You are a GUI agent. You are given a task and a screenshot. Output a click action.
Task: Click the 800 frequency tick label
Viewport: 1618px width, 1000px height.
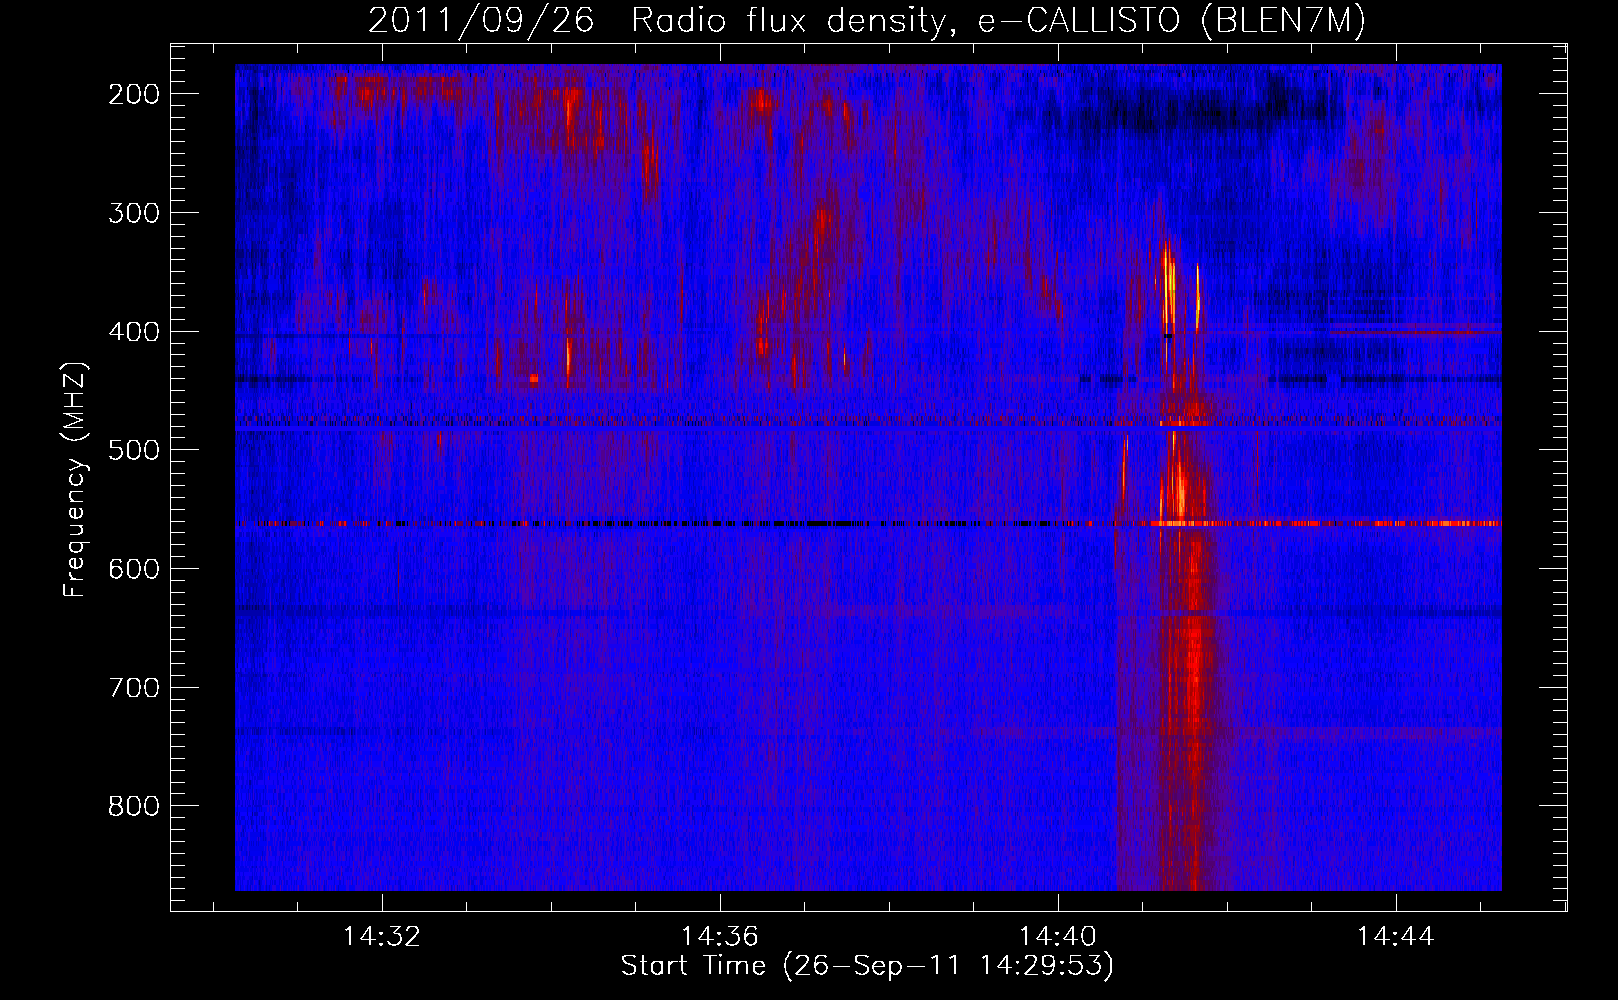pos(133,806)
